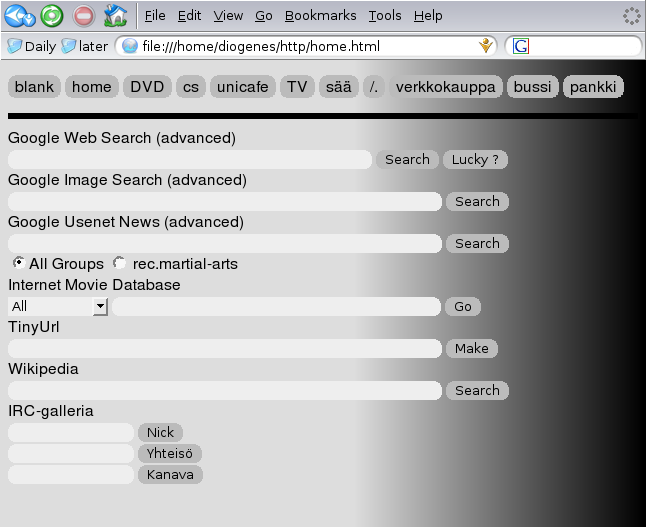Click the blank link button
This screenshot has height=527, width=646.
34,87
